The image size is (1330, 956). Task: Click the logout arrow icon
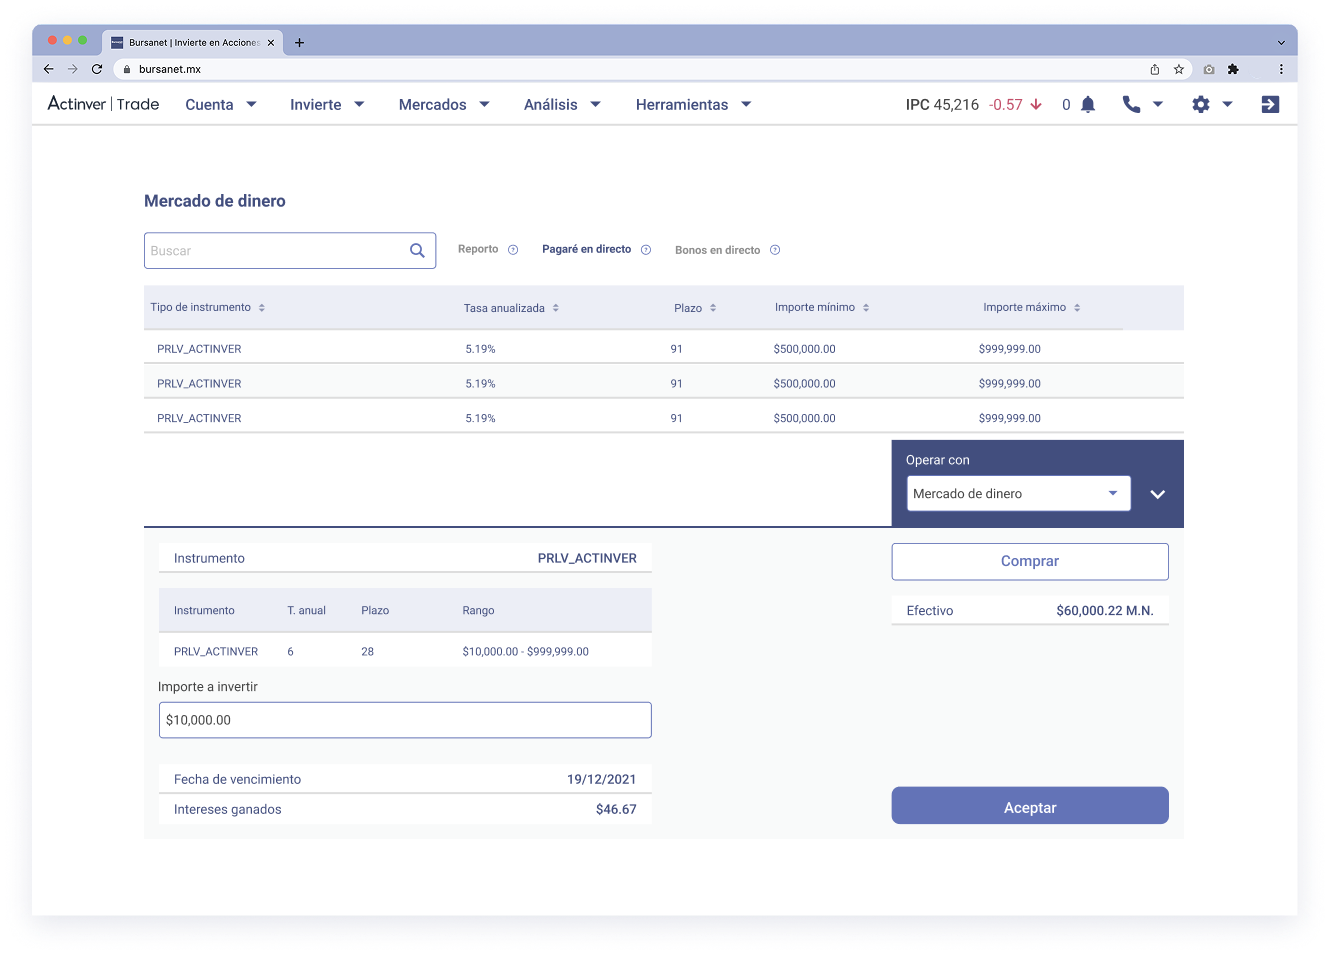point(1269,104)
